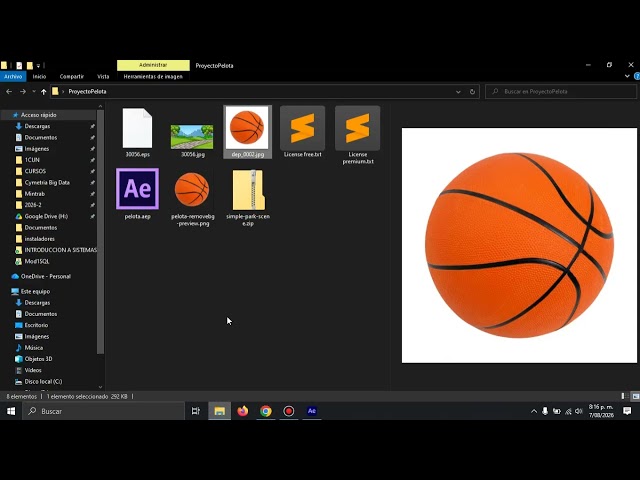Open Música under Este equipo

(x=33, y=348)
